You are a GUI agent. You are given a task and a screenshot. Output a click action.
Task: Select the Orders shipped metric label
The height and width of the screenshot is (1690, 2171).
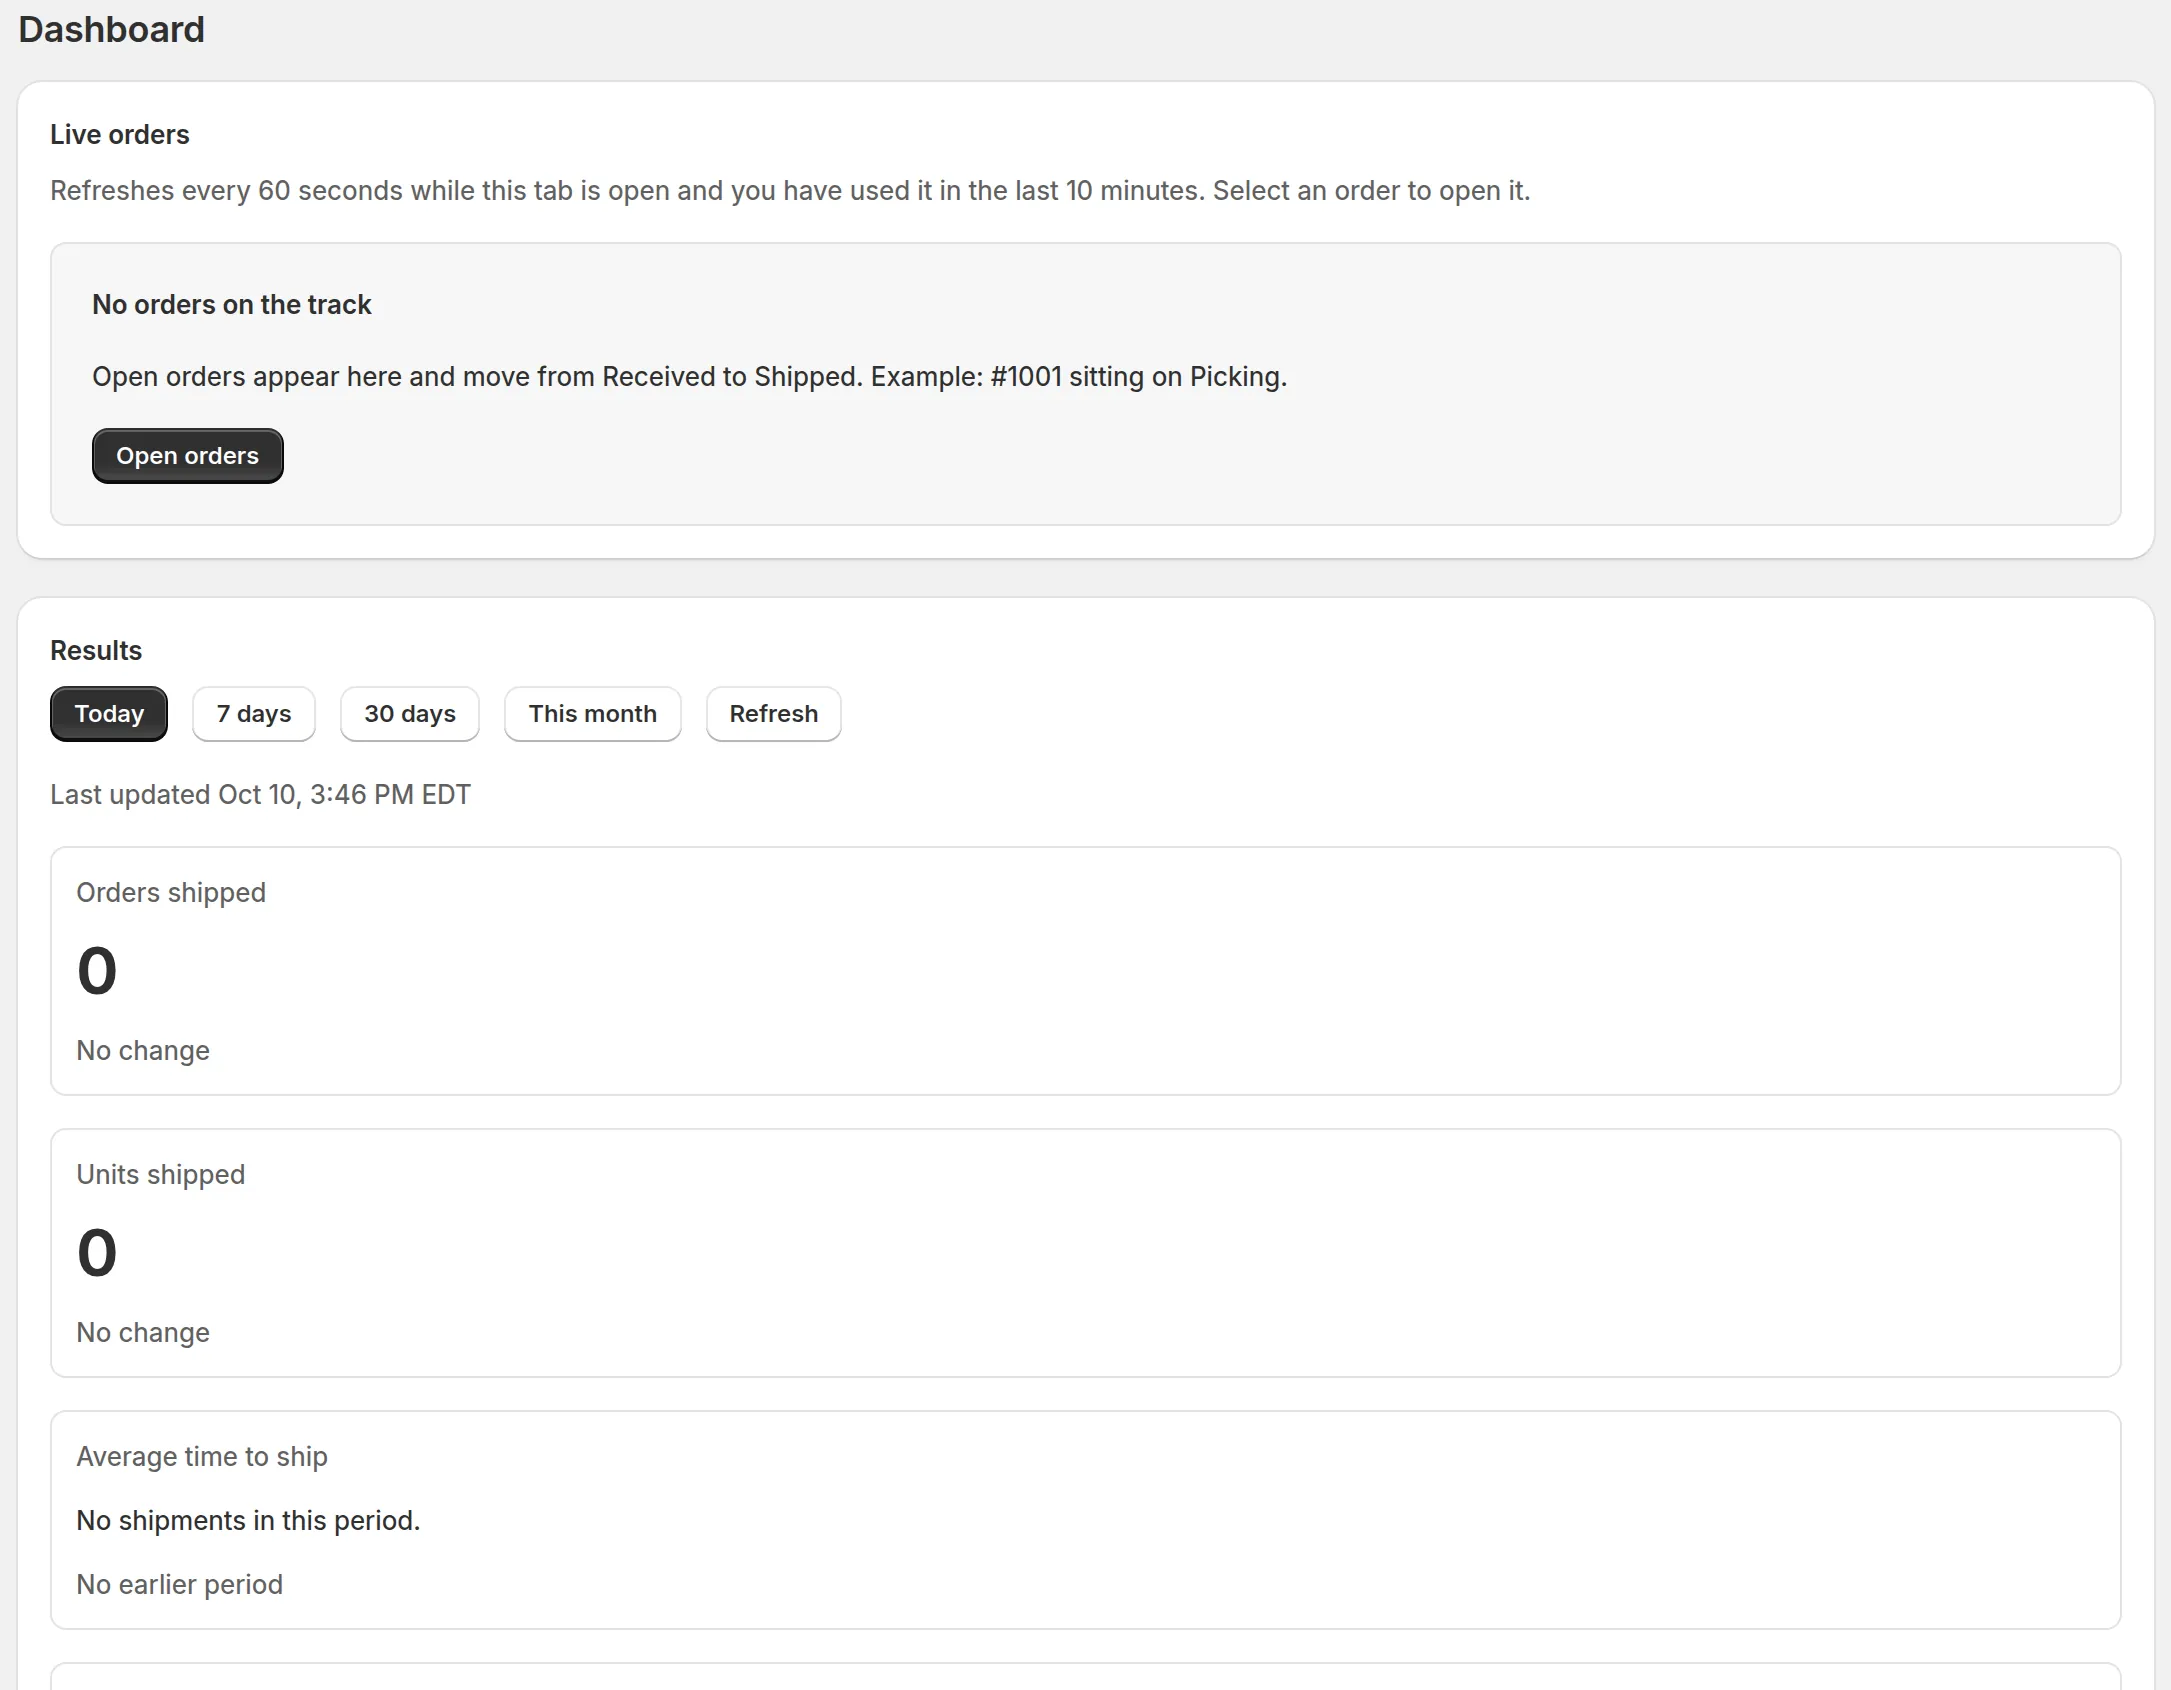coord(171,893)
